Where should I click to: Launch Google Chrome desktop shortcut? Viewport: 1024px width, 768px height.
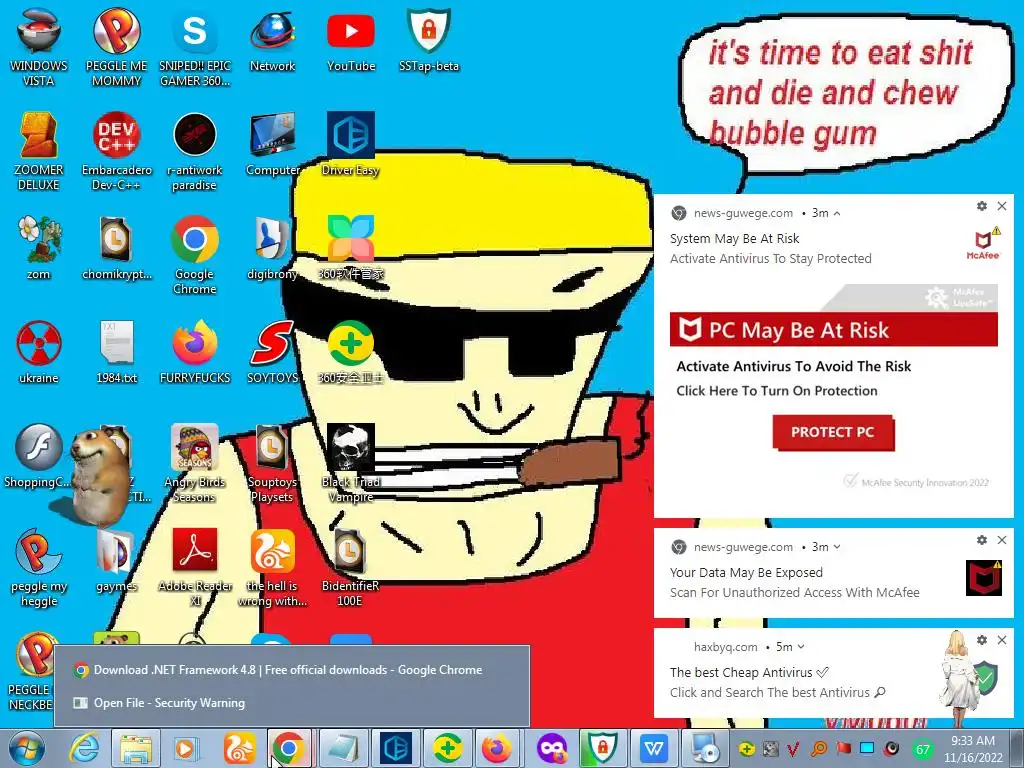pos(195,255)
